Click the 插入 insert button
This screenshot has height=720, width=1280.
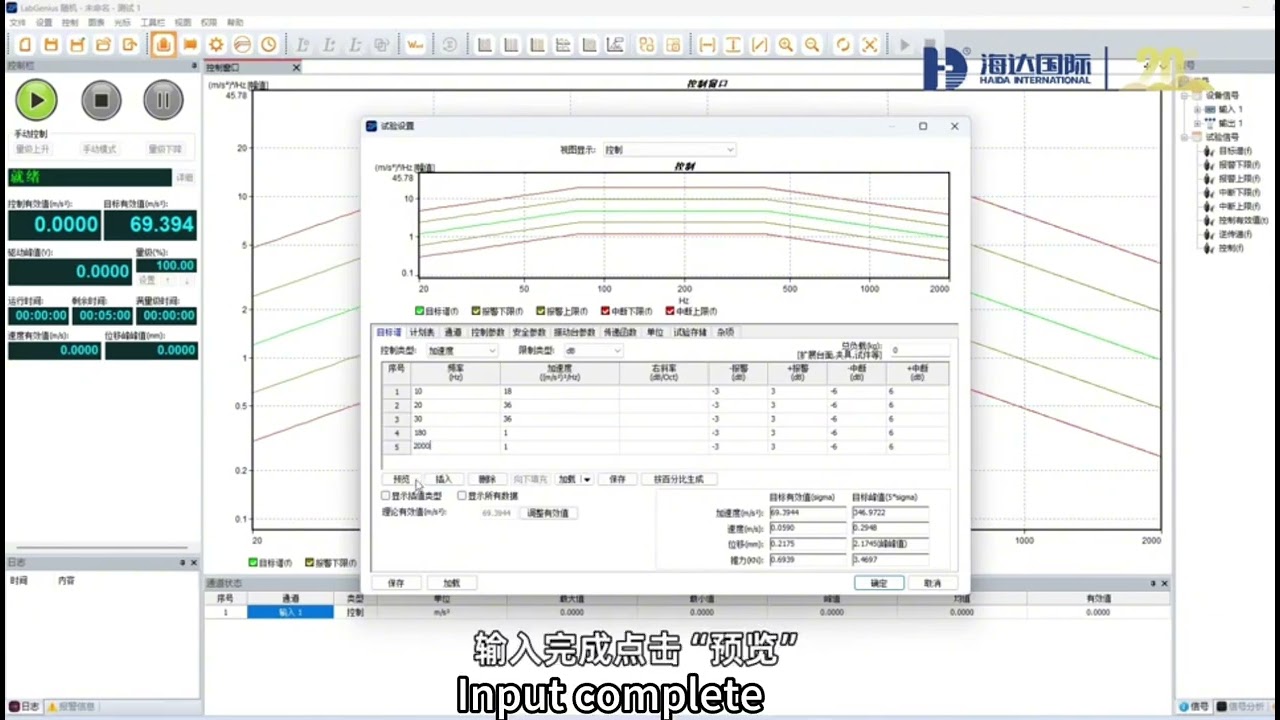click(x=444, y=479)
